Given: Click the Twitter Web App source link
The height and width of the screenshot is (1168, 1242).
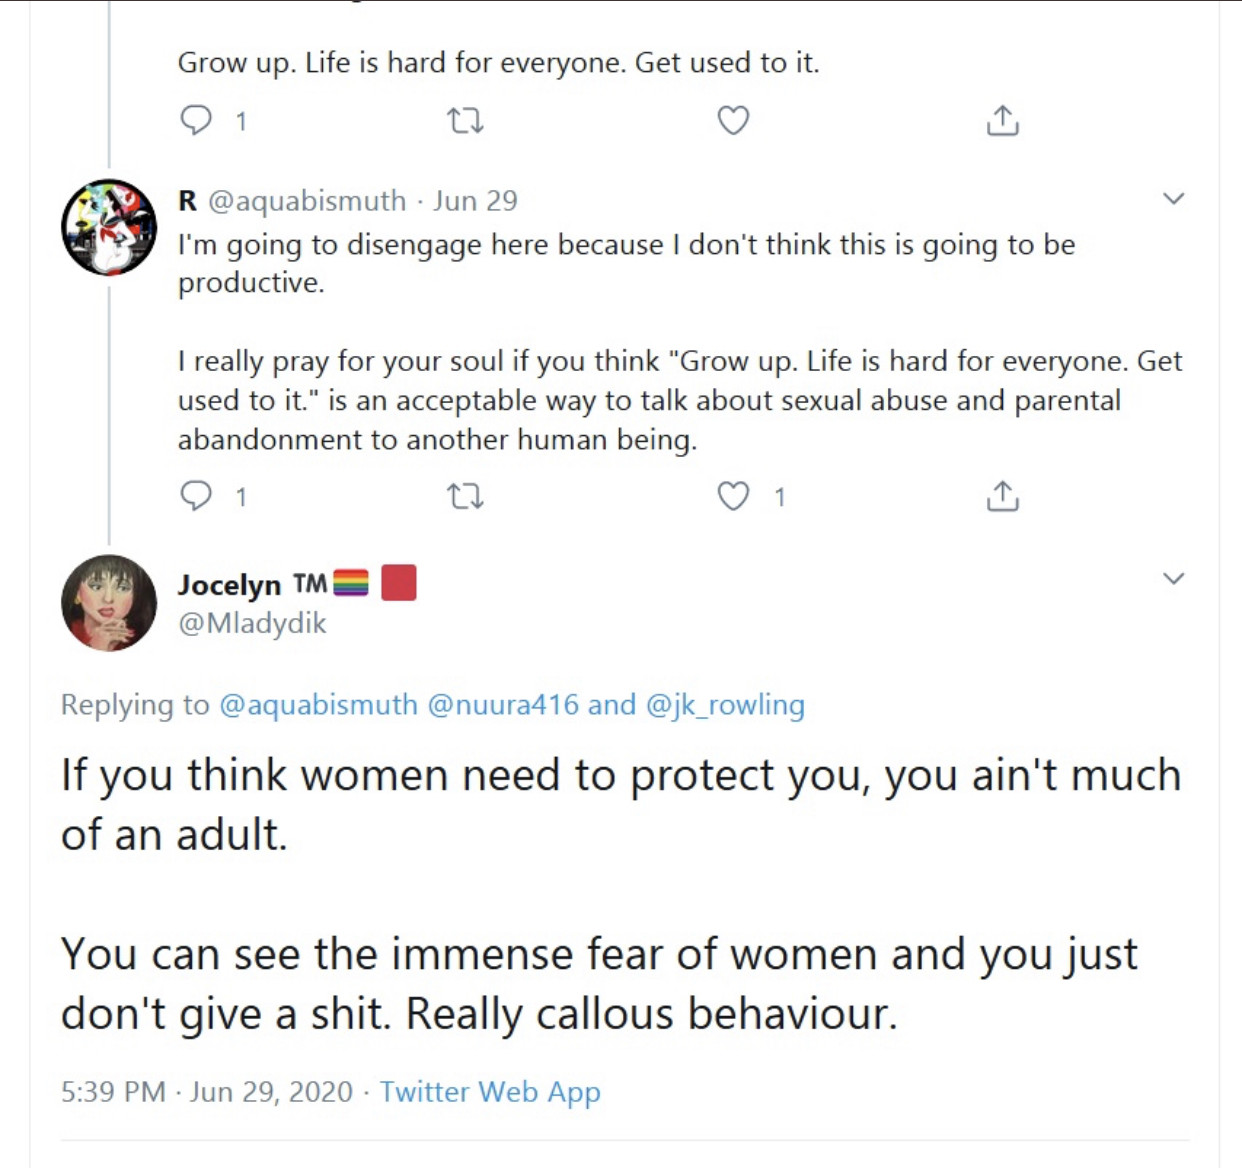Looking at the screenshot, I should click(x=490, y=1091).
